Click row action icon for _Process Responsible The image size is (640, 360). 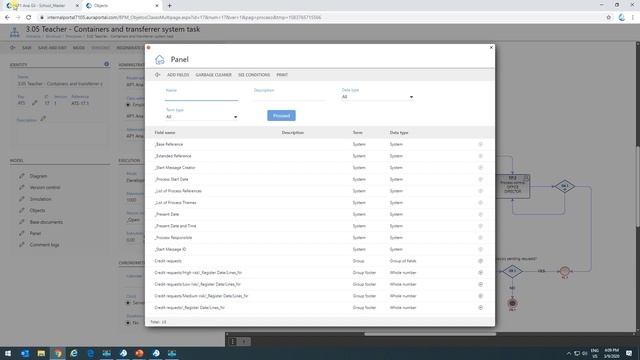pyautogui.click(x=480, y=238)
